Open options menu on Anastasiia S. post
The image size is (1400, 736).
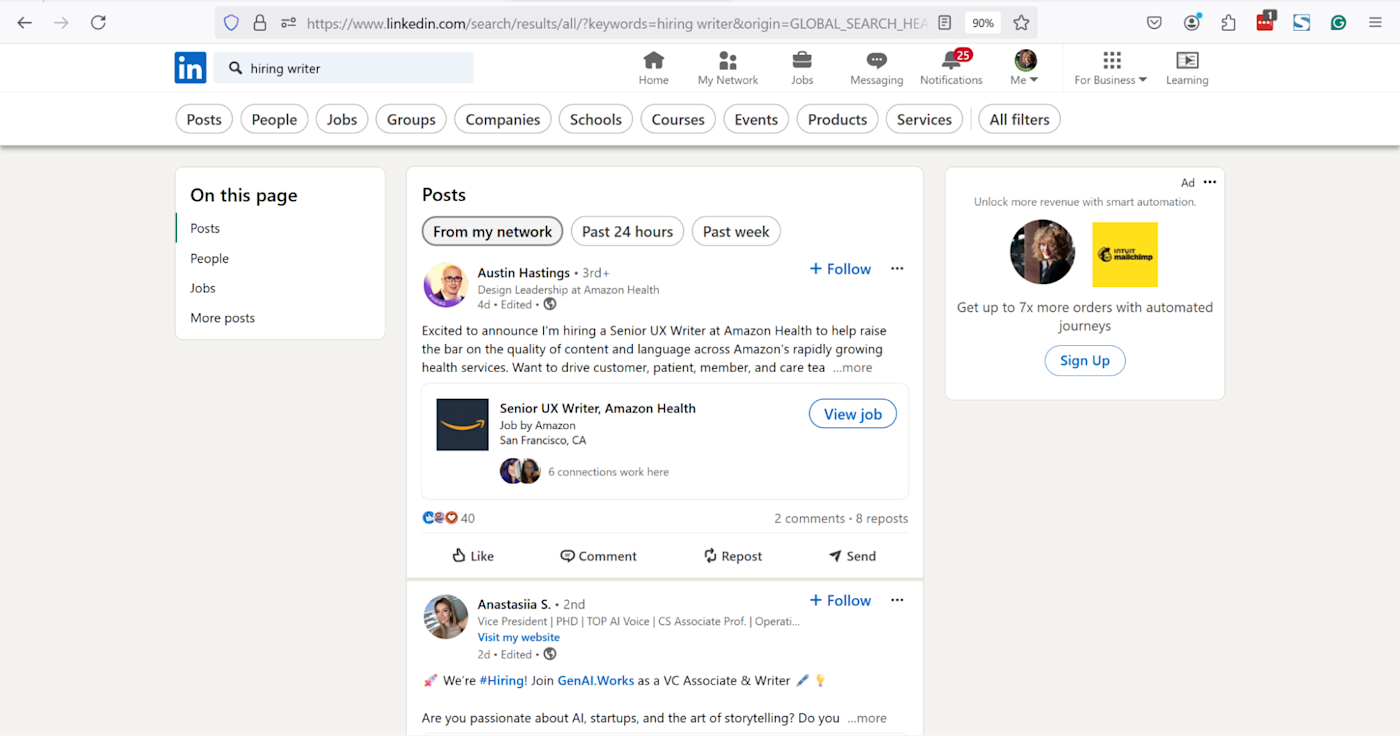(x=897, y=600)
